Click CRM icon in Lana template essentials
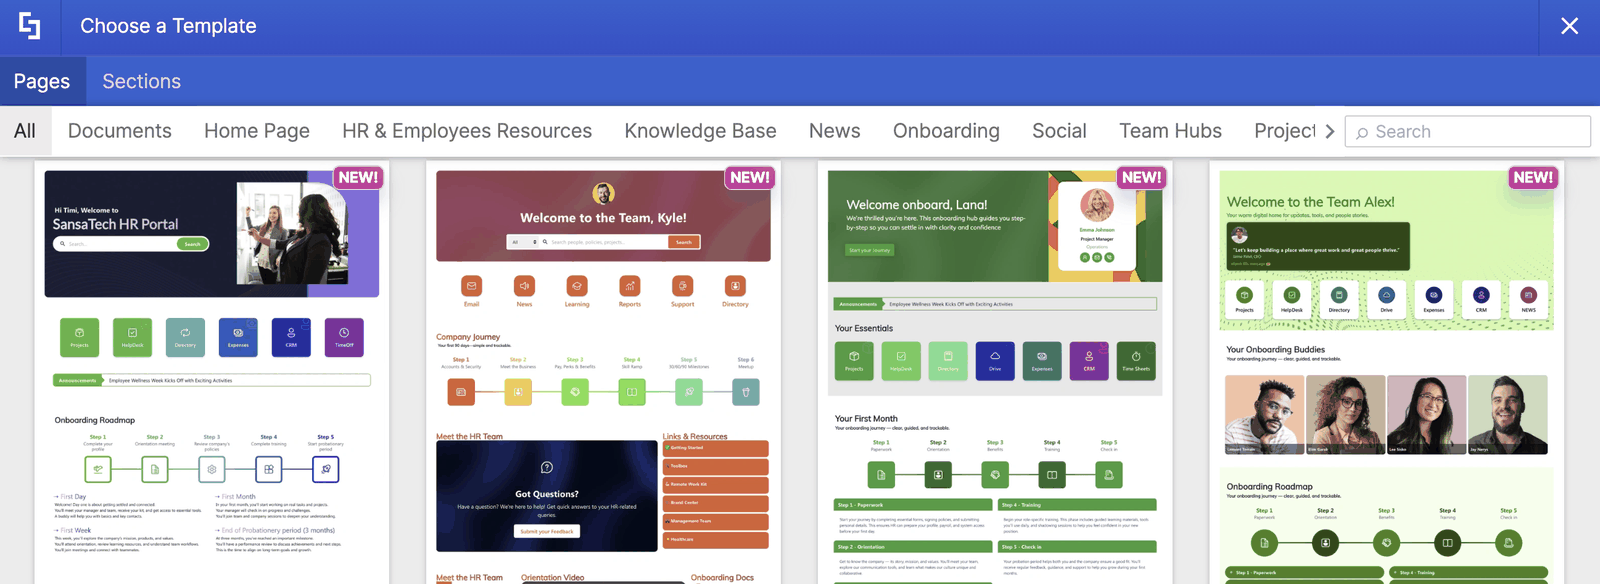The height and width of the screenshot is (584, 1600). coord(1089,361)
